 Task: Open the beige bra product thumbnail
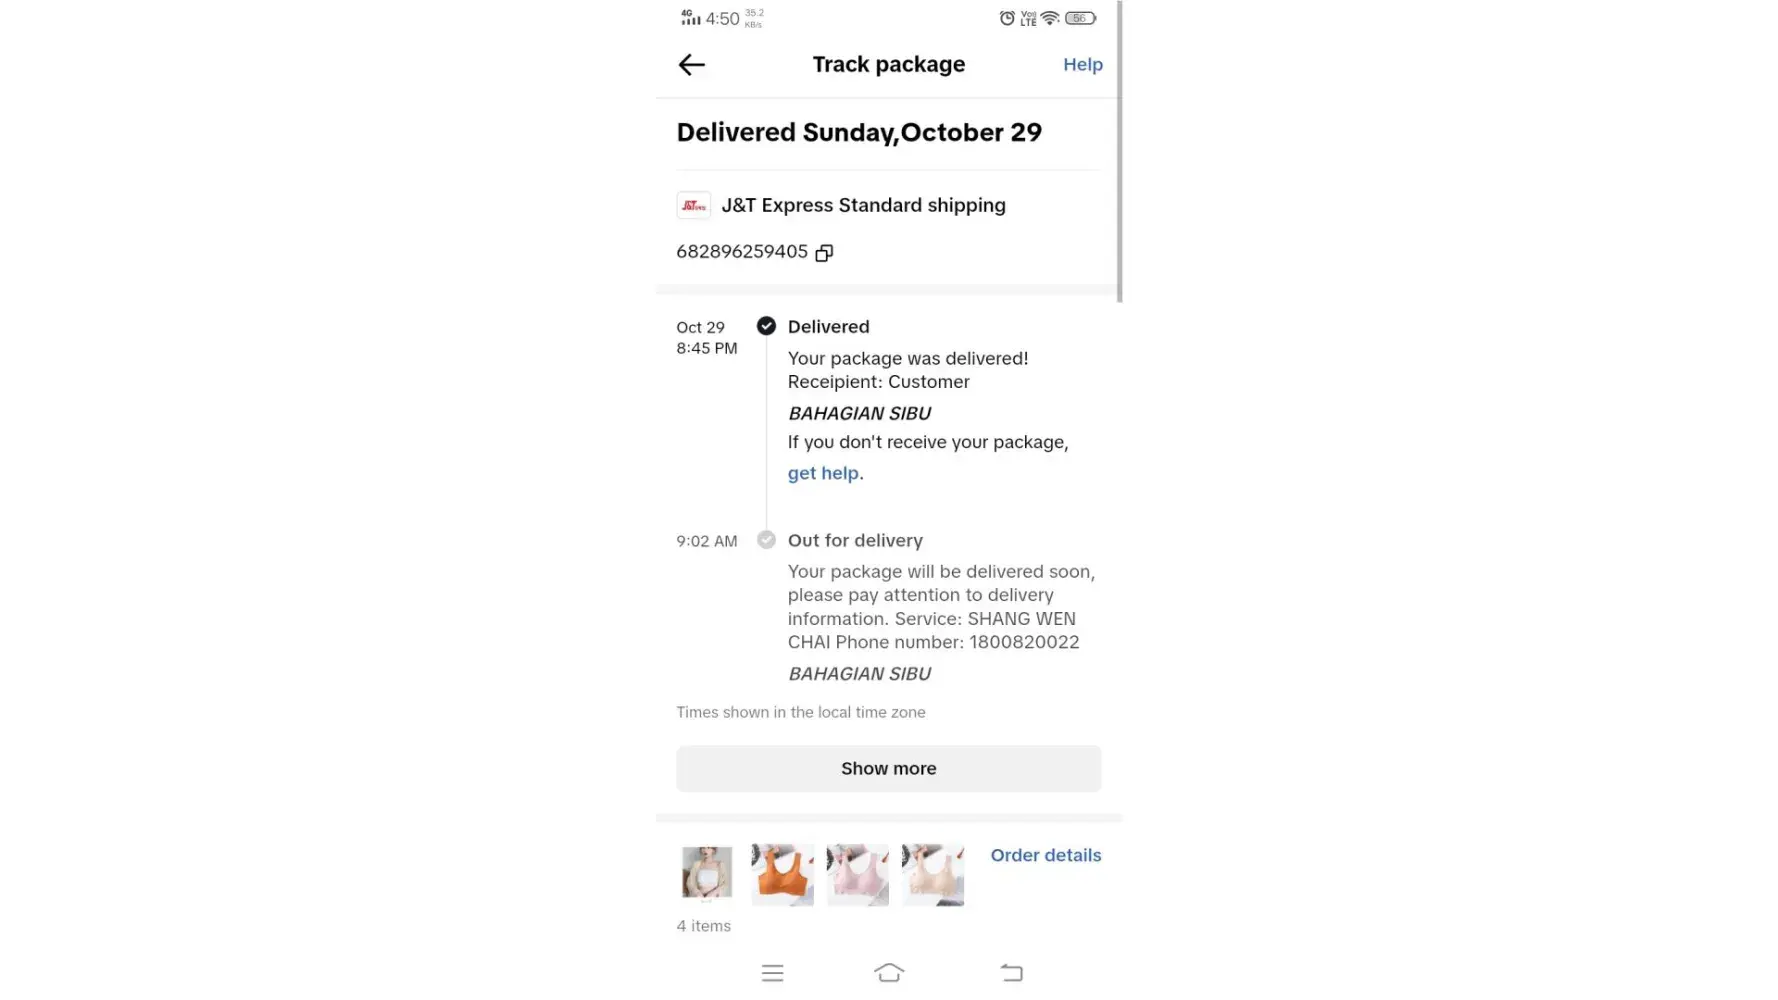[933, 874]
